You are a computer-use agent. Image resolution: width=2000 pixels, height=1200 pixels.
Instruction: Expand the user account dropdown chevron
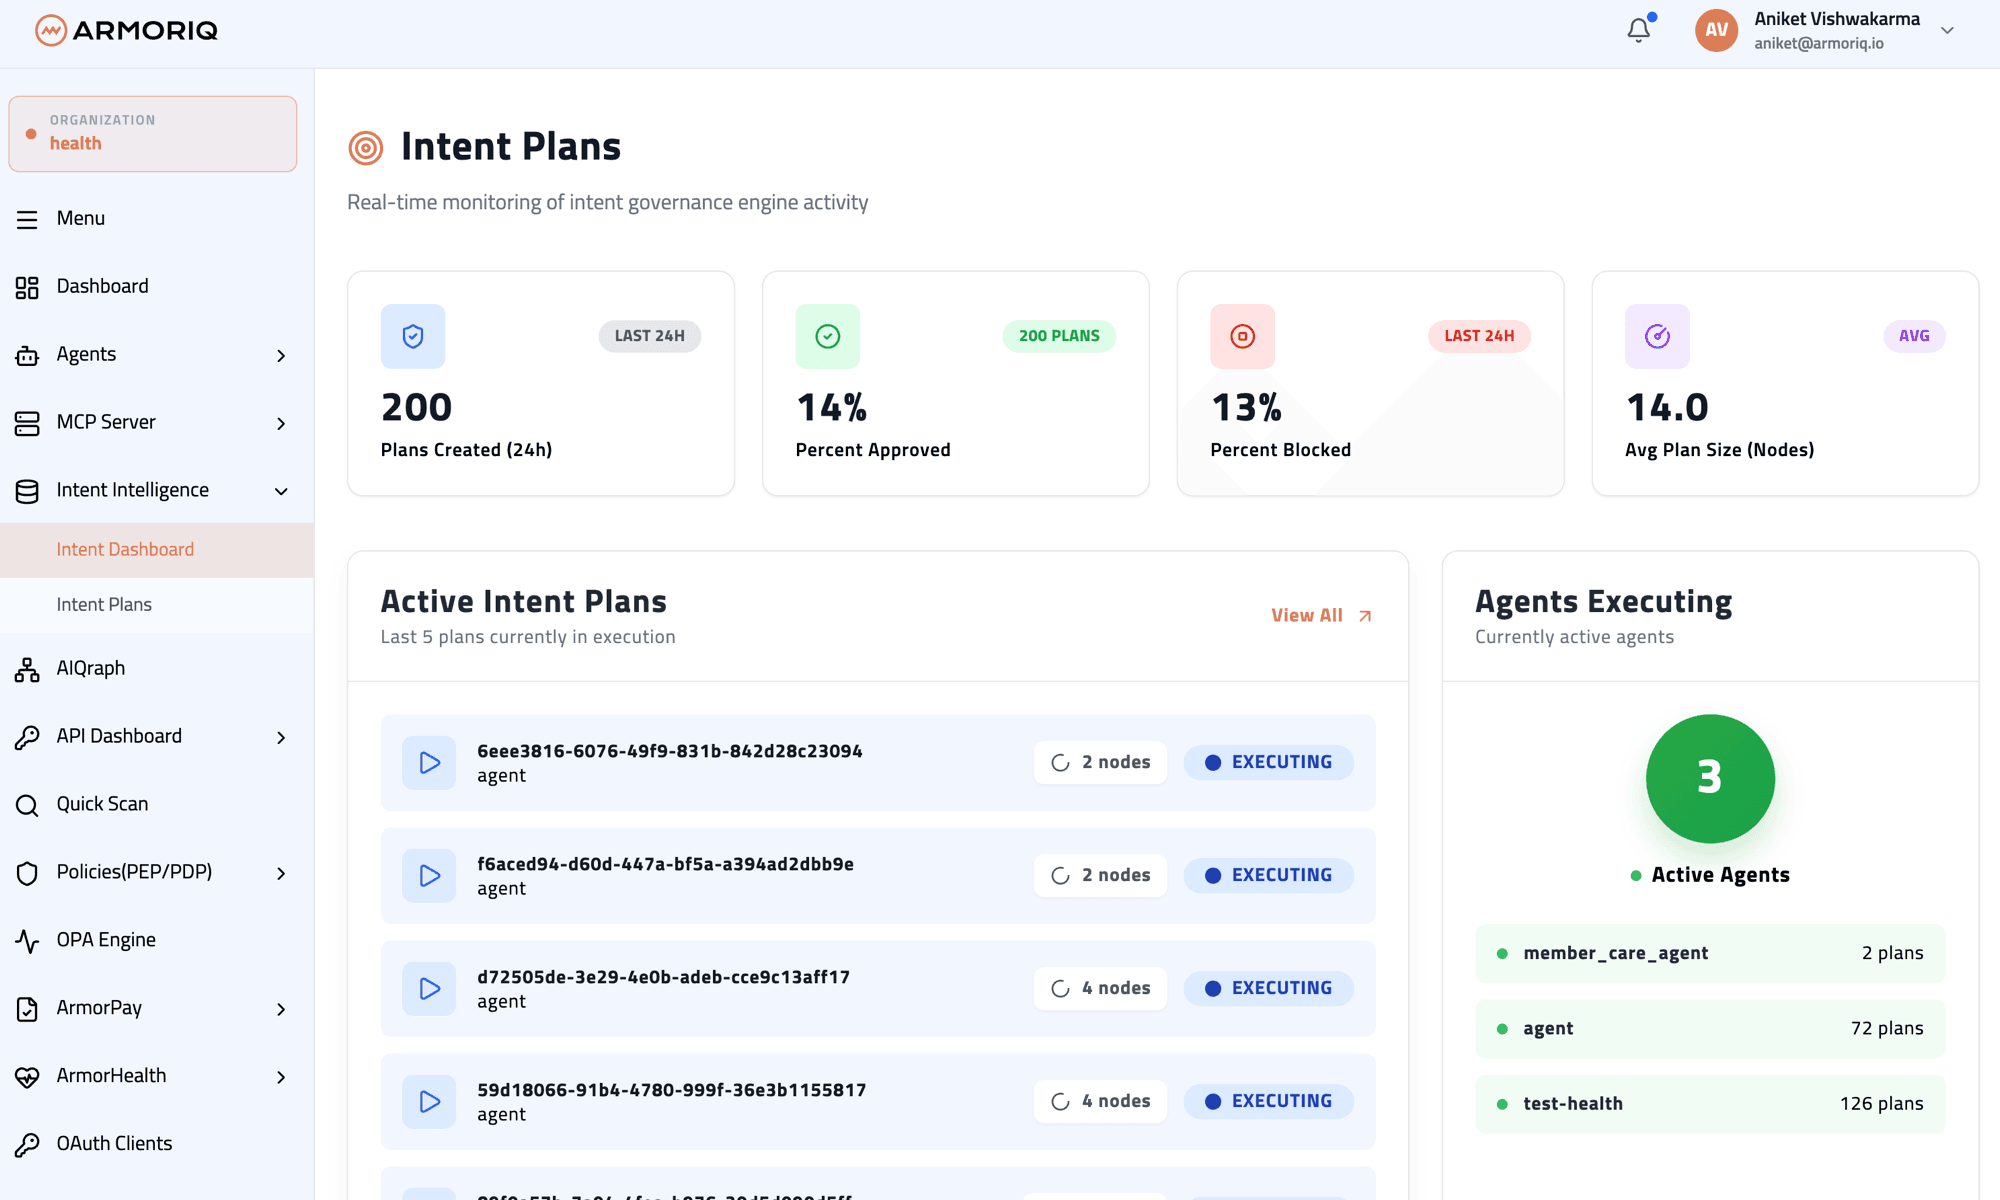coord(1947,30)
